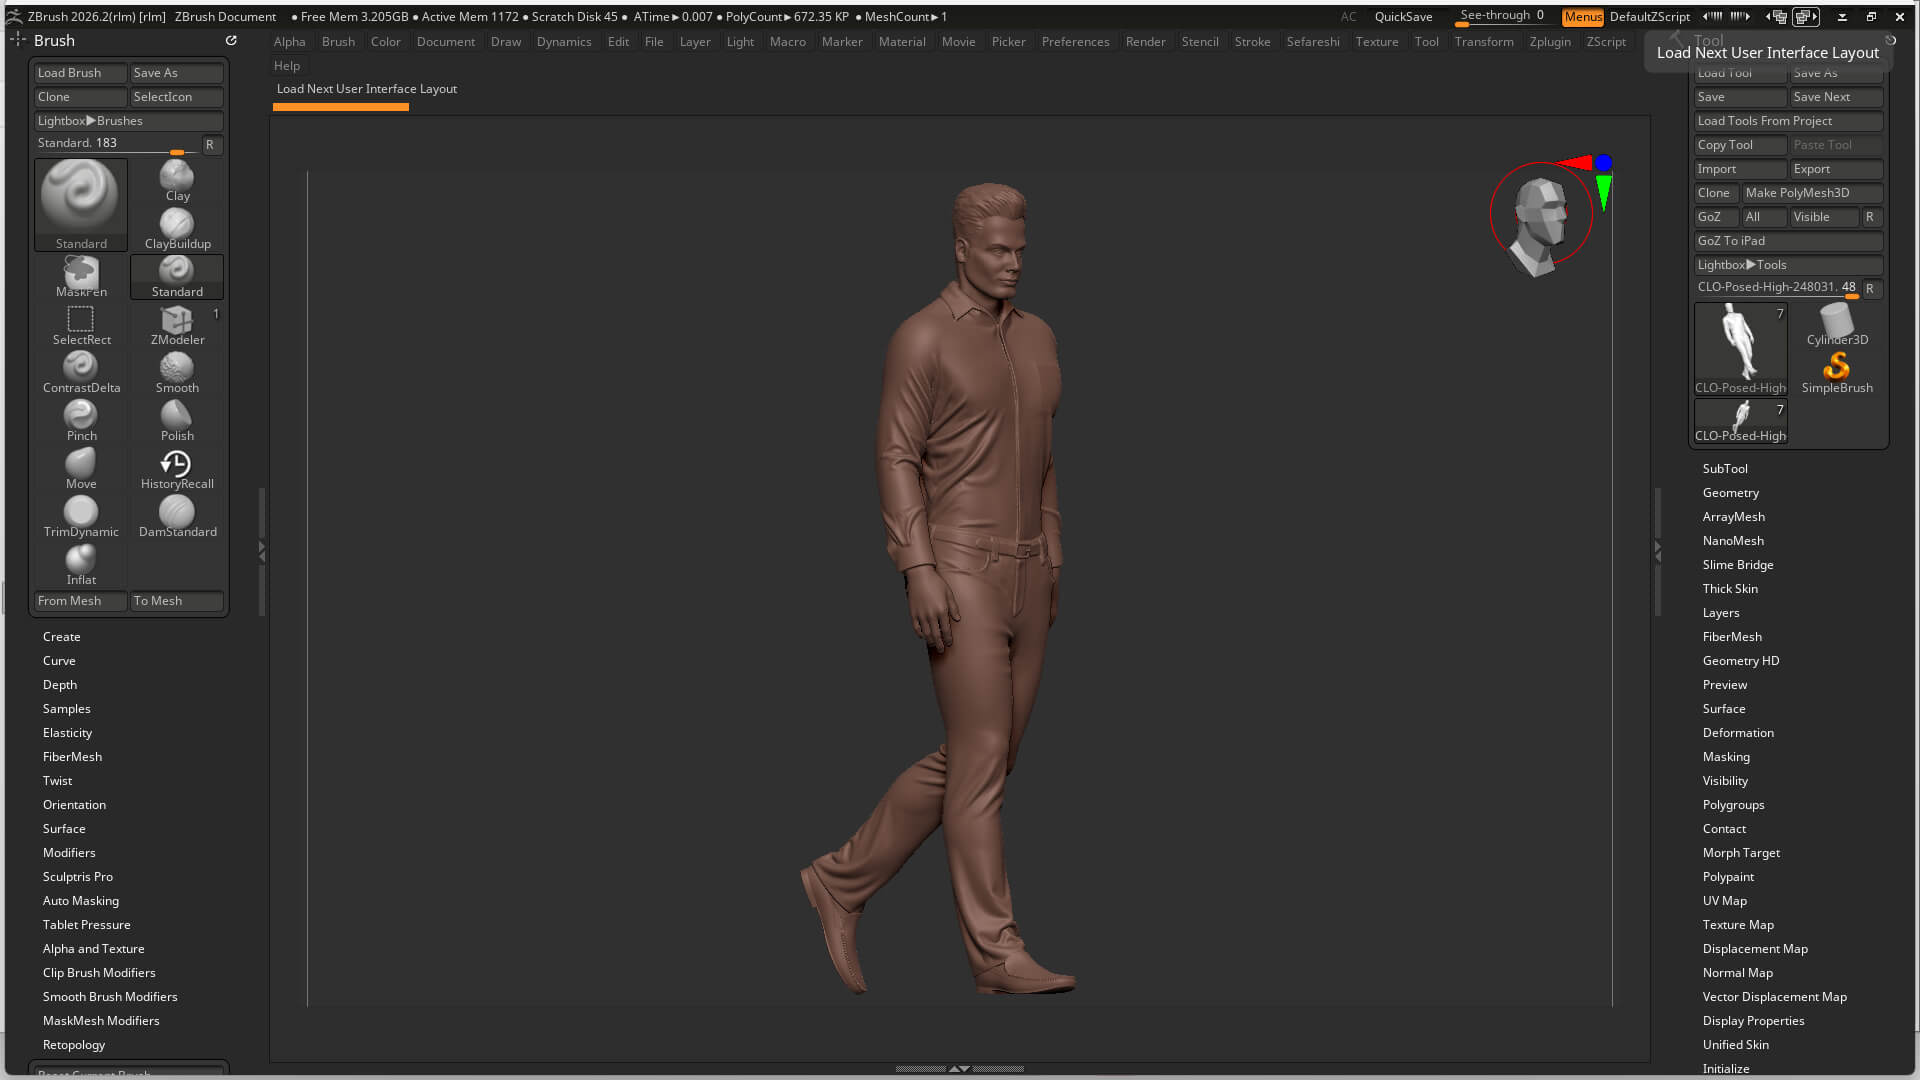Open the Zplugin menu
Image resolution: width=1920 pixels, height=1080 pixels.
[x=1549, y=42]
